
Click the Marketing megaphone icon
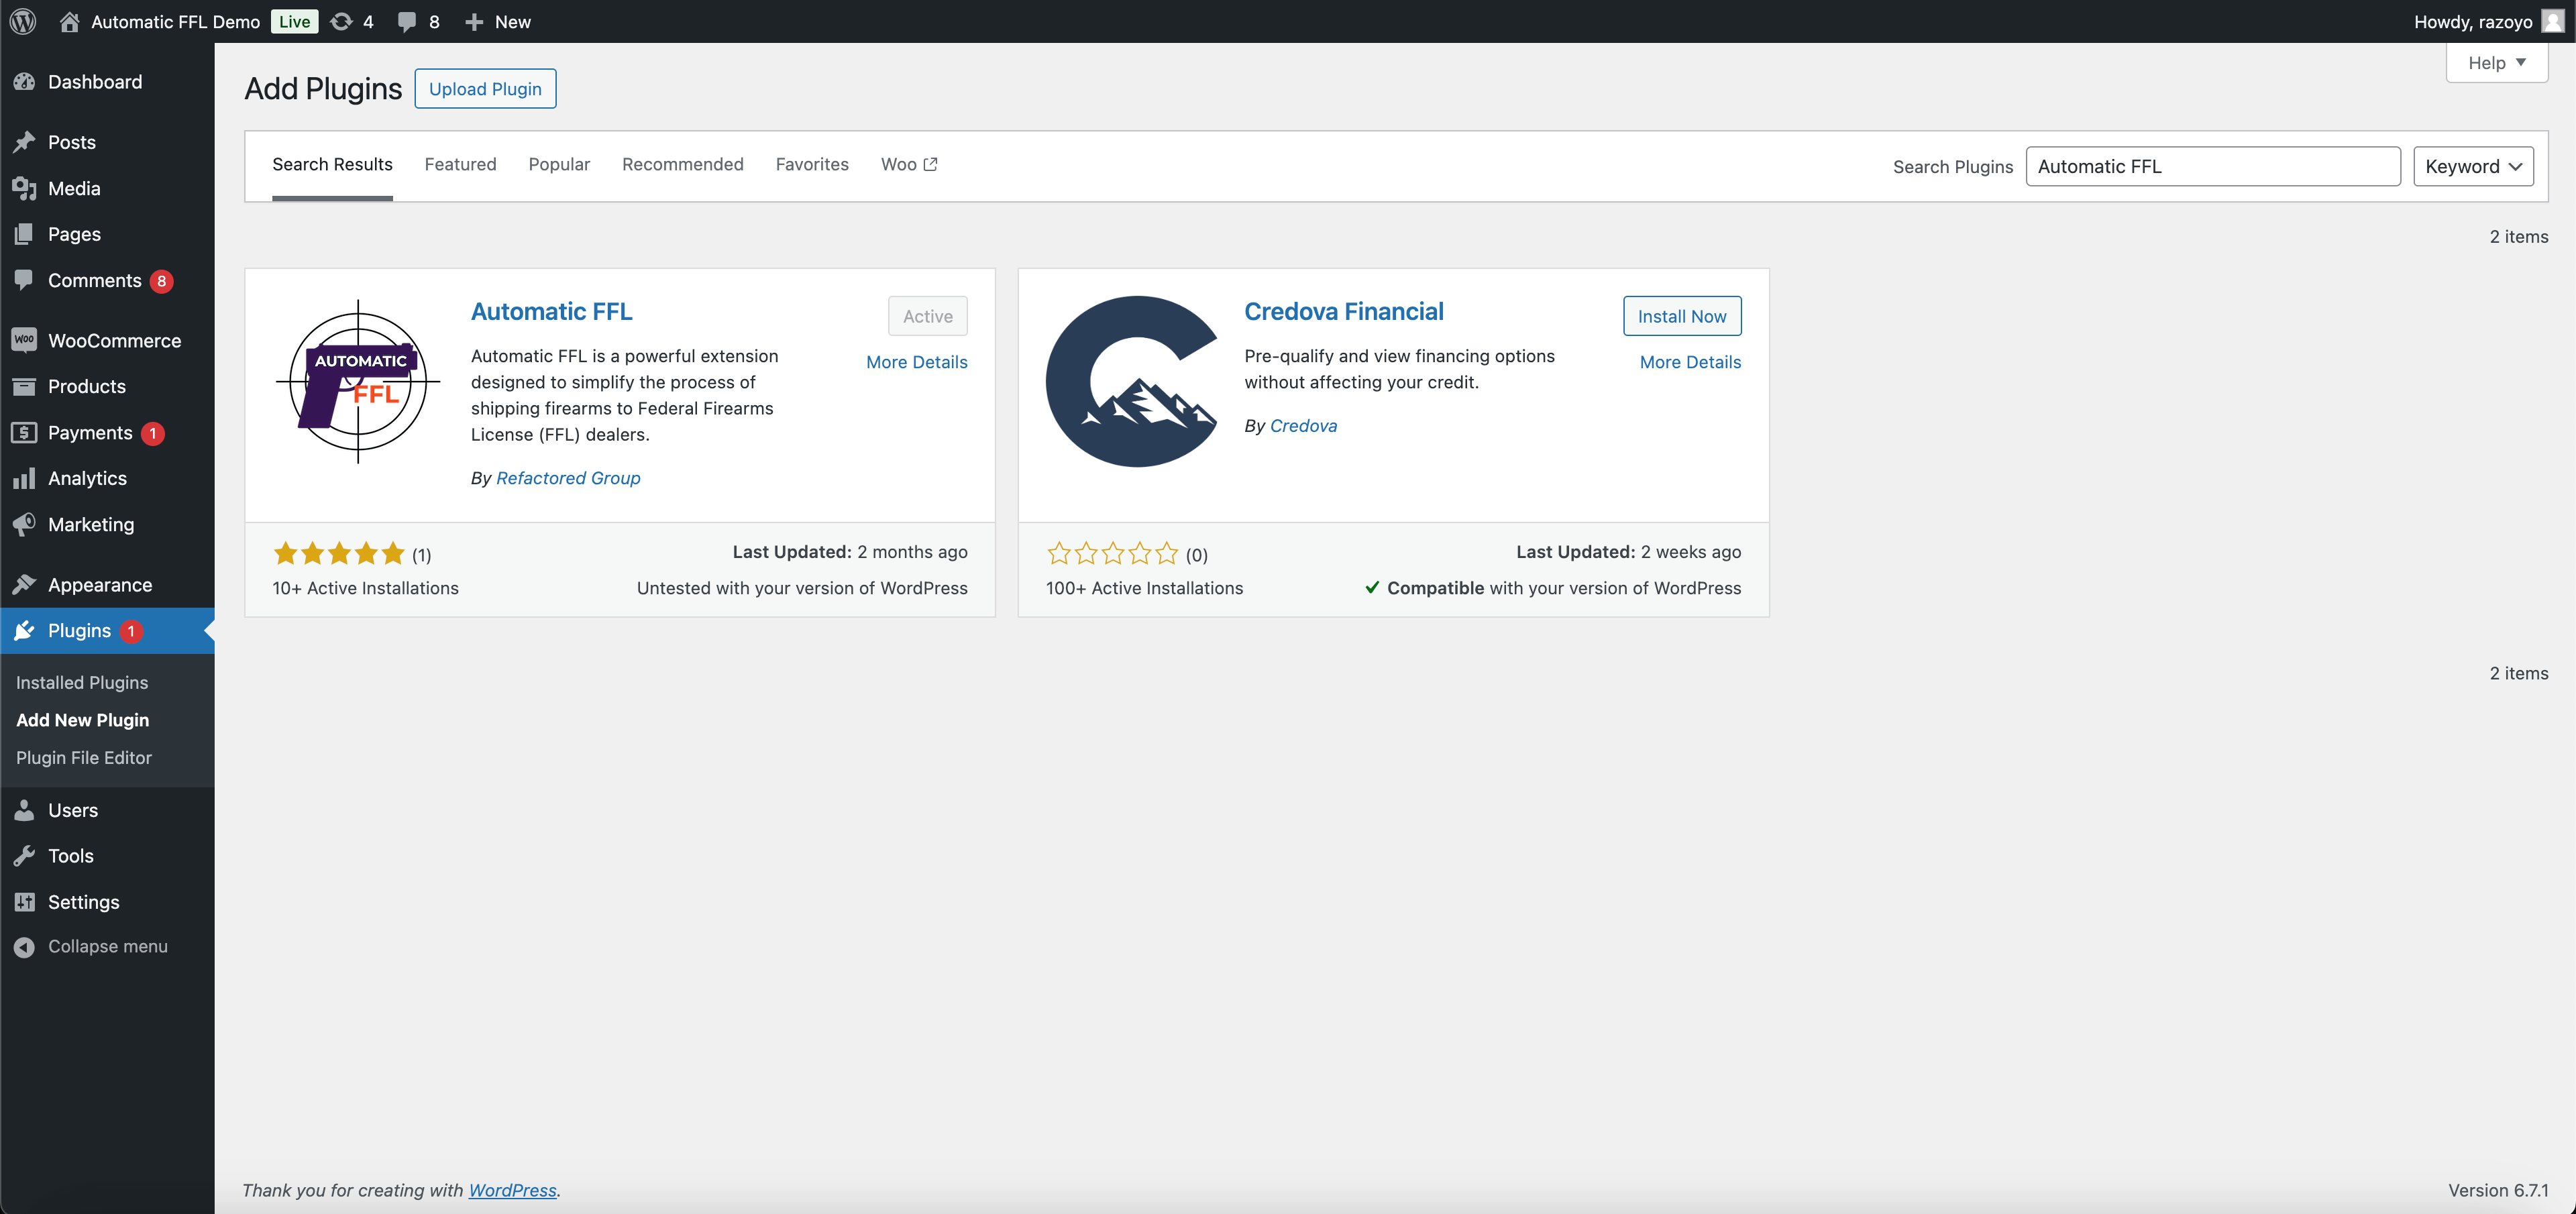pyautogui.click(x=25, y=524)
